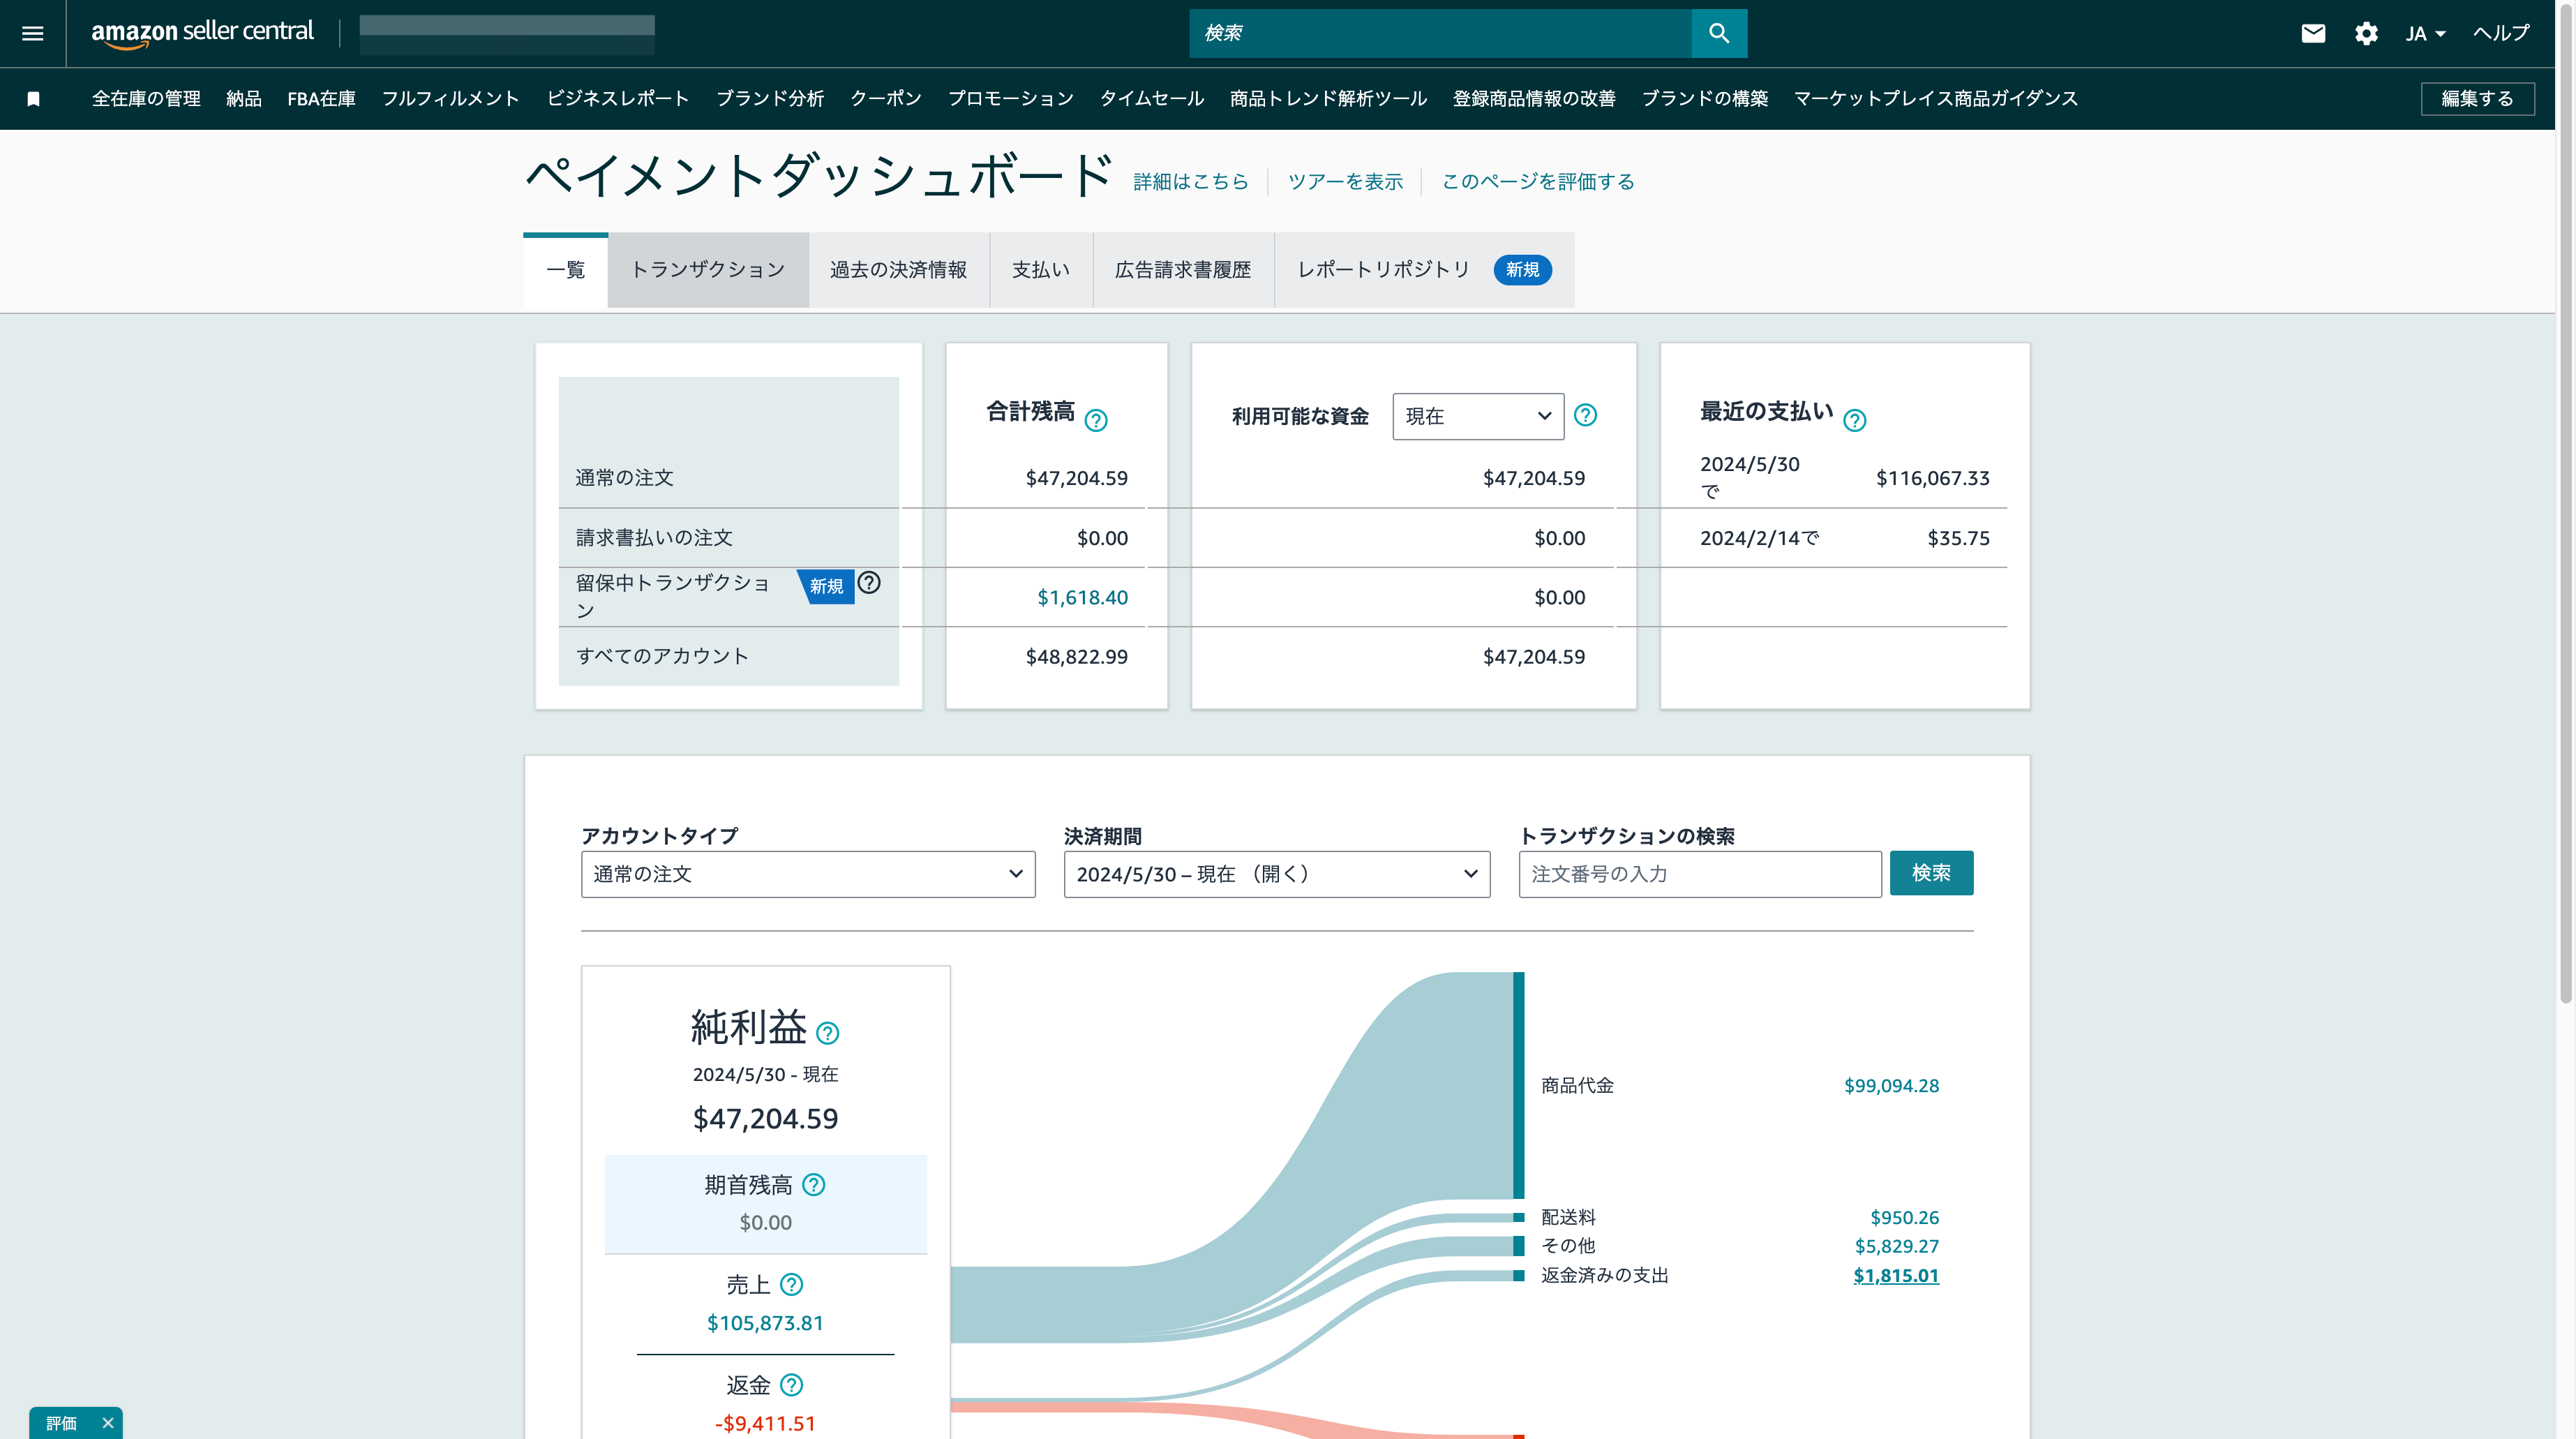2576x1439 pixels.
Task: Click the ツアーを表示 link
Action: click(1345, 182)
